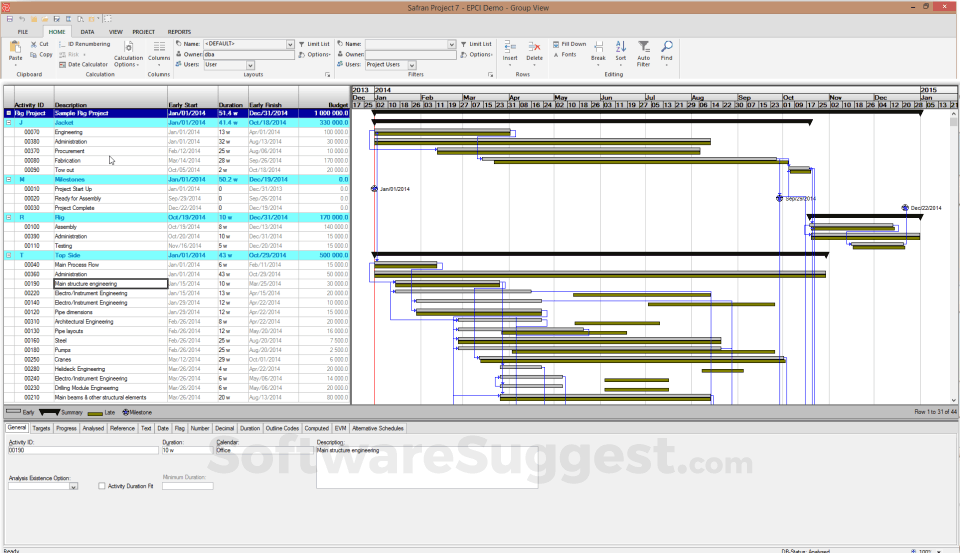The width and height of the screenshot is (960, 553).
Task: Open the Alternative Schedules tab
Action: [378, 428]
